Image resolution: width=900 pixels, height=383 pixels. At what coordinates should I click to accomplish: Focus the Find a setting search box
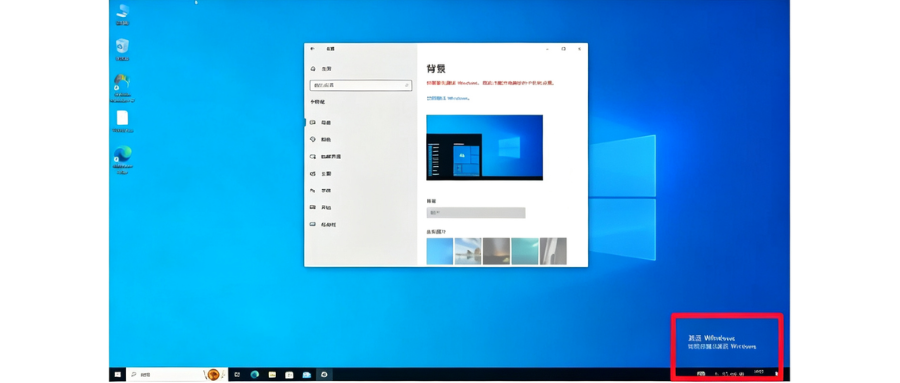tap(360, 85)
